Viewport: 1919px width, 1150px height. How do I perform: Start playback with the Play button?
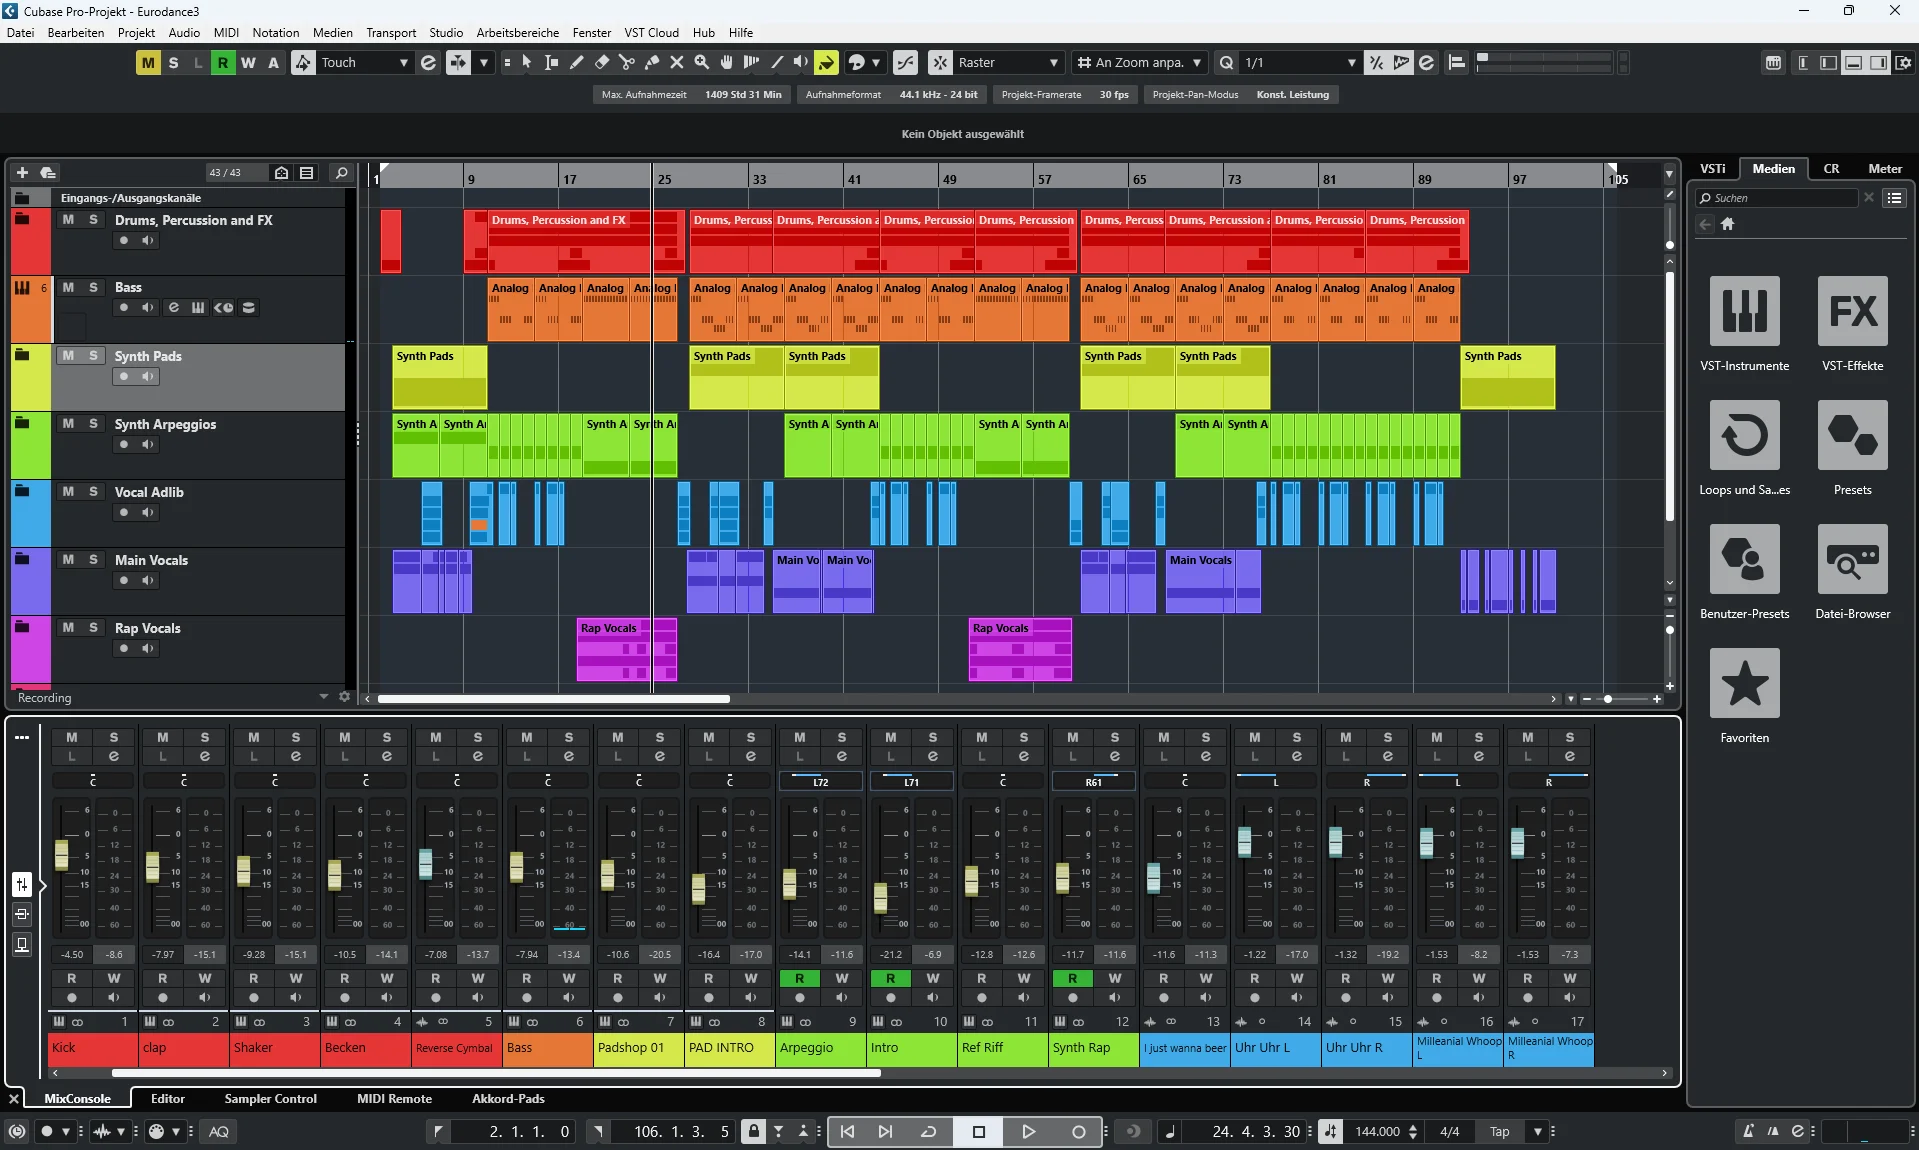click(x=1028, y=1132)
